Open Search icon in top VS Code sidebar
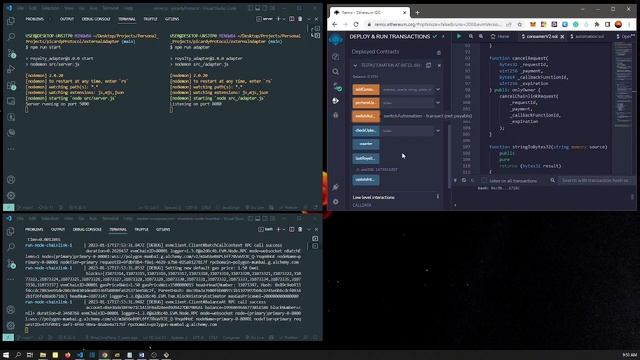 [x=11, y=37]
